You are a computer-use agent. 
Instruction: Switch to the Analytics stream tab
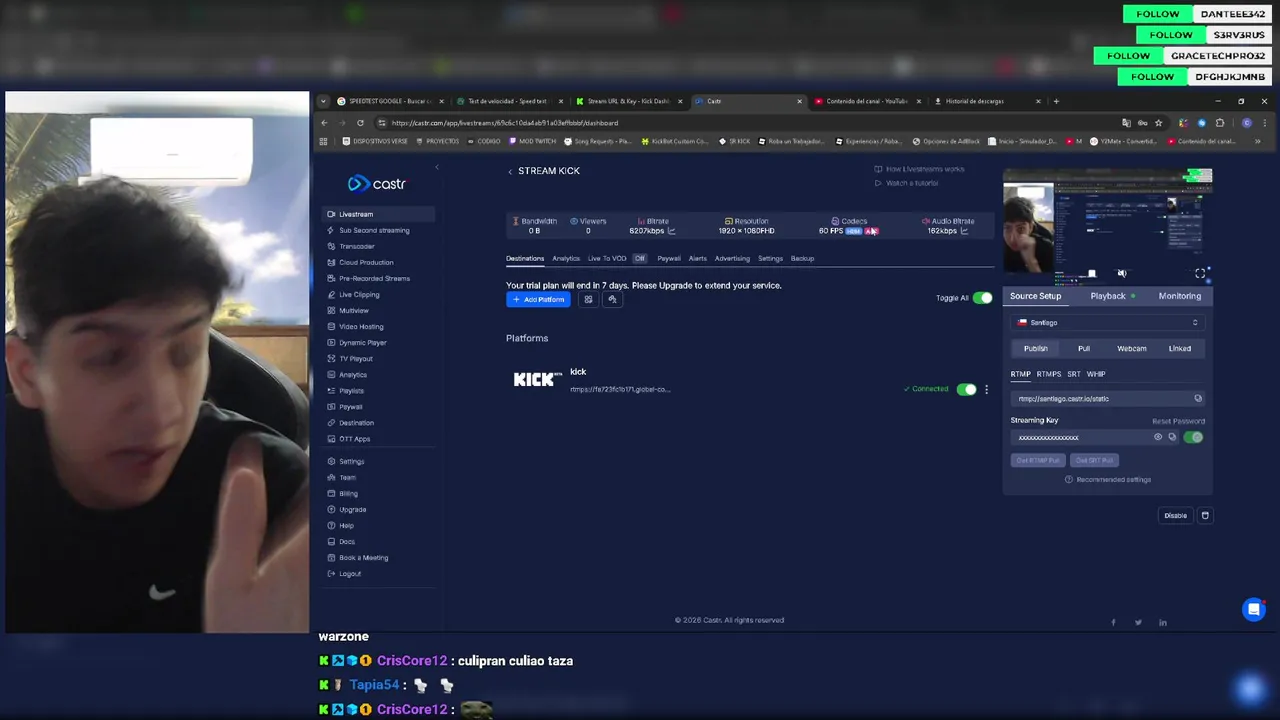click(x=566, y=258)
